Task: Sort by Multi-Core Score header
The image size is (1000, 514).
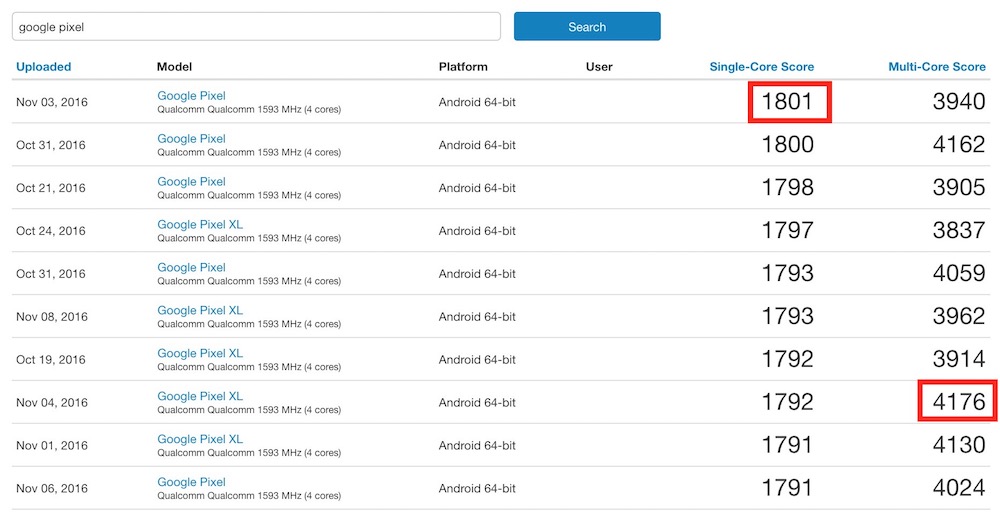Action: 936,67
